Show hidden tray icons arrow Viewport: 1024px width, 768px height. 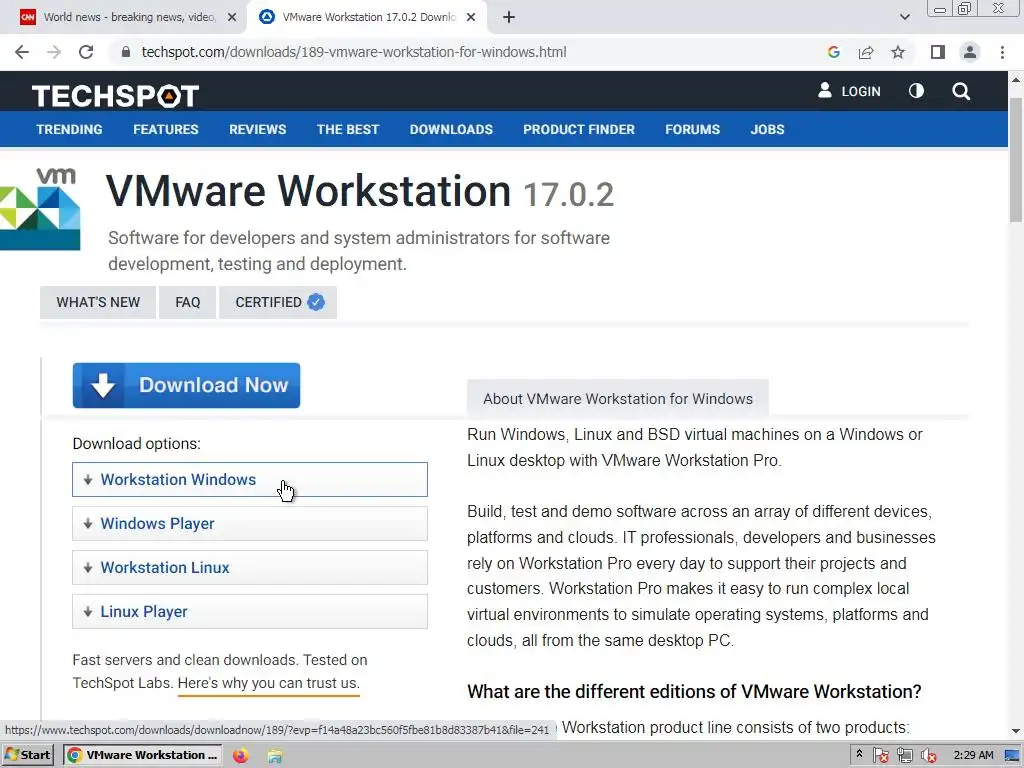point(859,754)
